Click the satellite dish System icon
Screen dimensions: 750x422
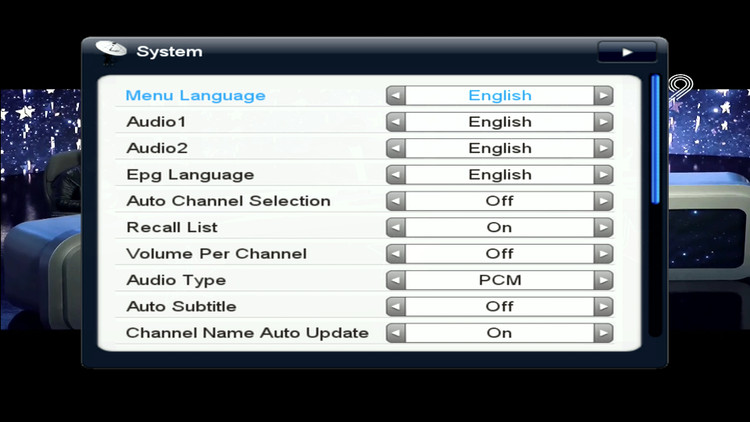coord(111,51)
